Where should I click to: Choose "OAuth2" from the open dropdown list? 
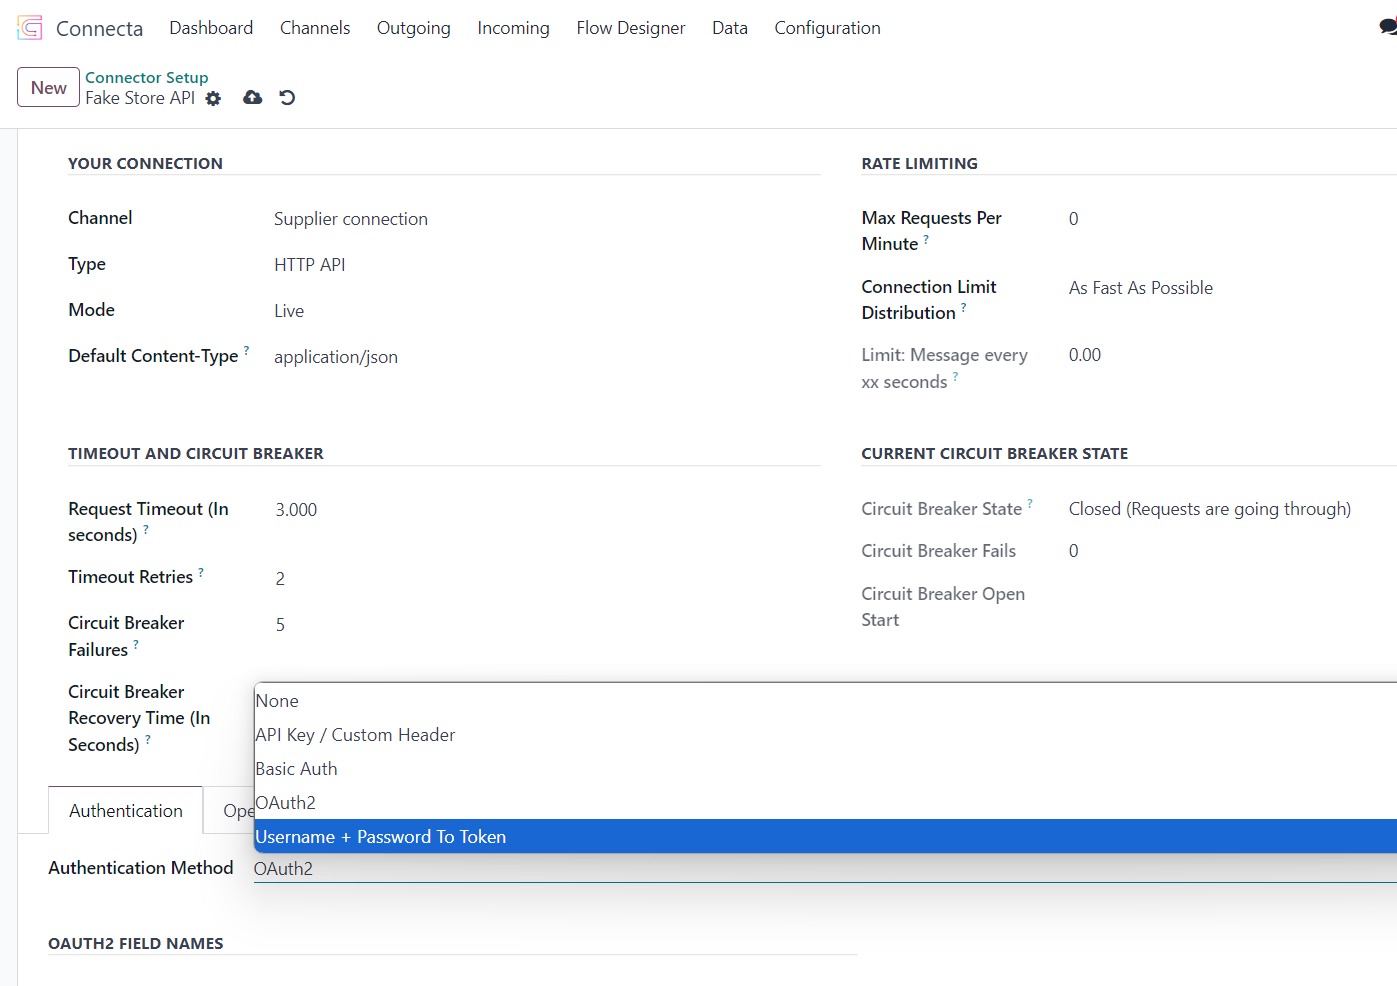click(286, 803)
